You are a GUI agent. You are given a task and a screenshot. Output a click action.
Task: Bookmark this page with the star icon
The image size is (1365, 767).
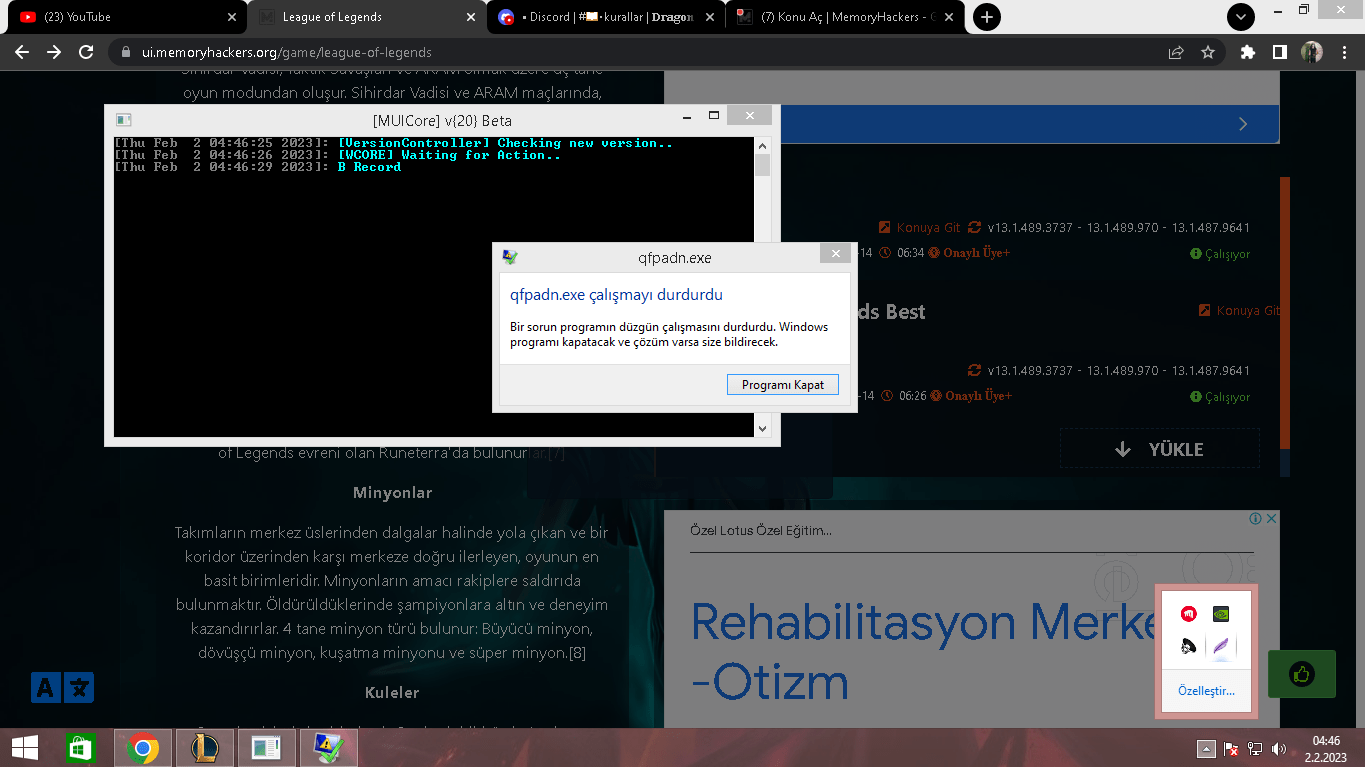tap(1207, 52)
